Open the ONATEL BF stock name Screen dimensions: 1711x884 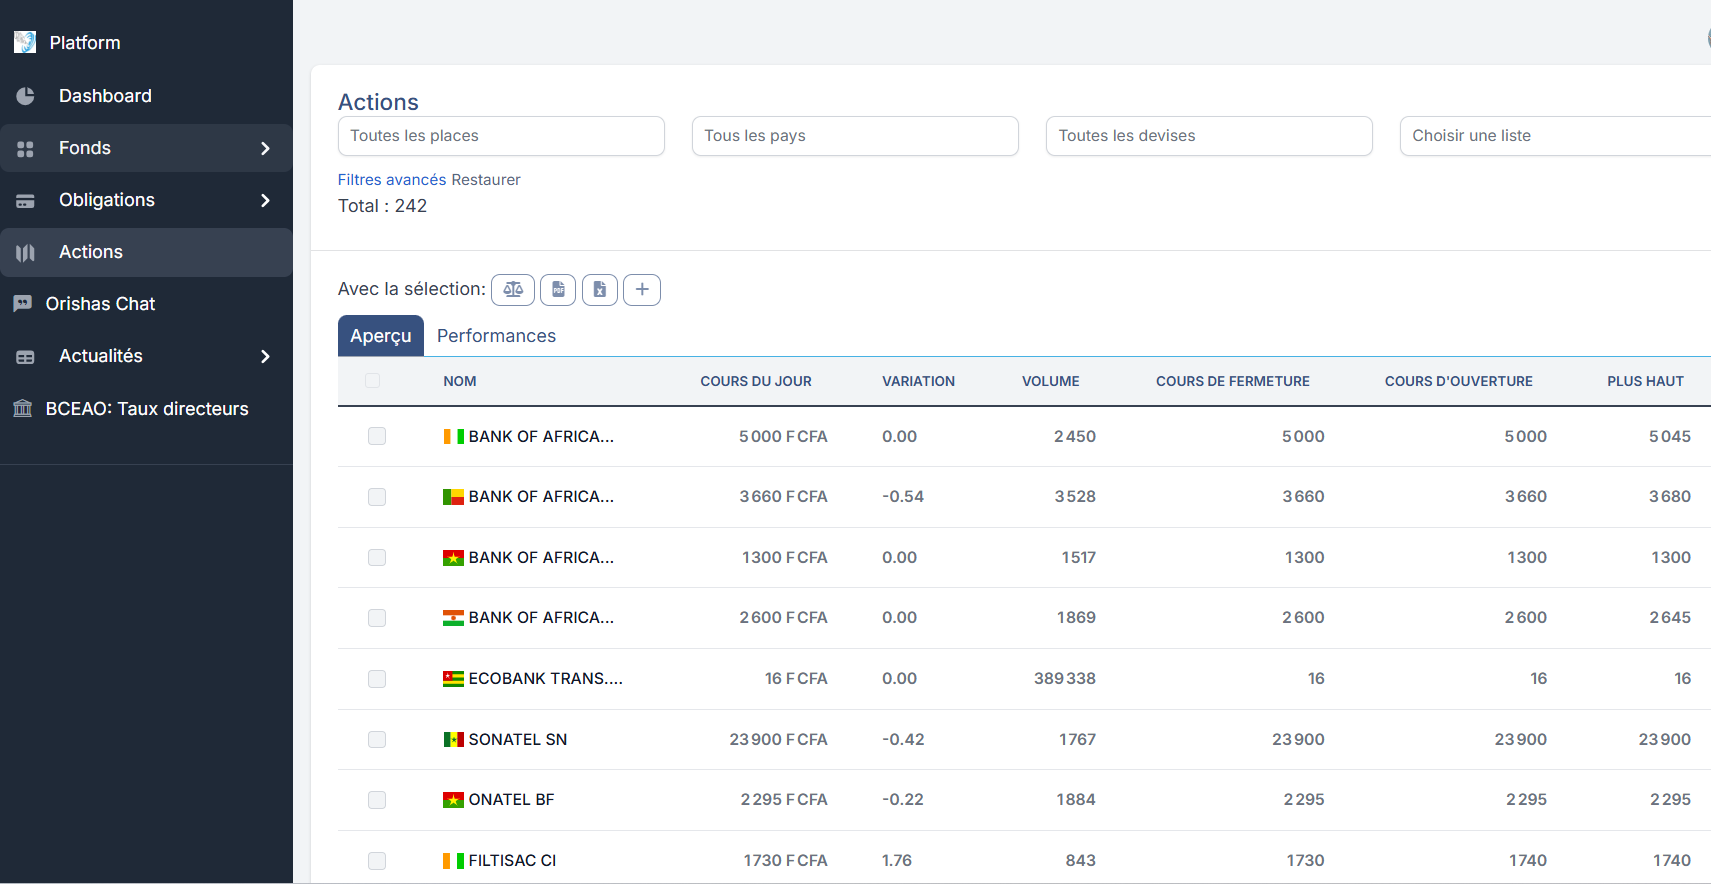click(x=511, y=800)
